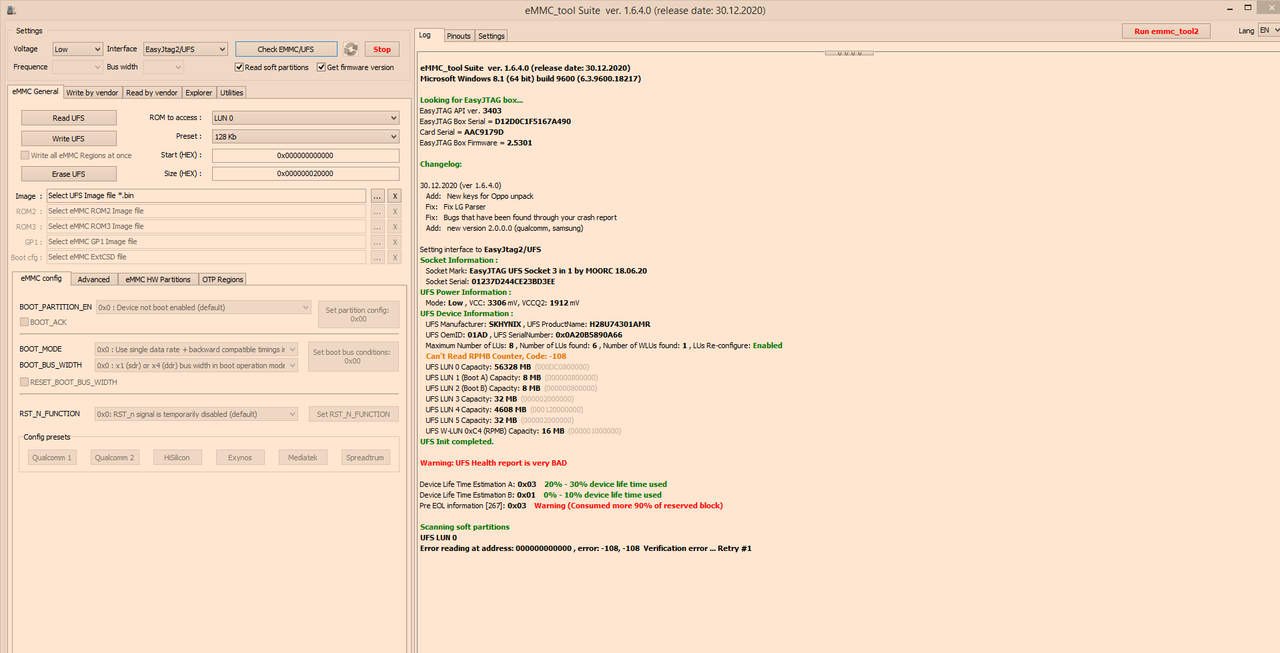
Task: Click the Set RST_N_FUNCTION button
Action: point(352,414)
